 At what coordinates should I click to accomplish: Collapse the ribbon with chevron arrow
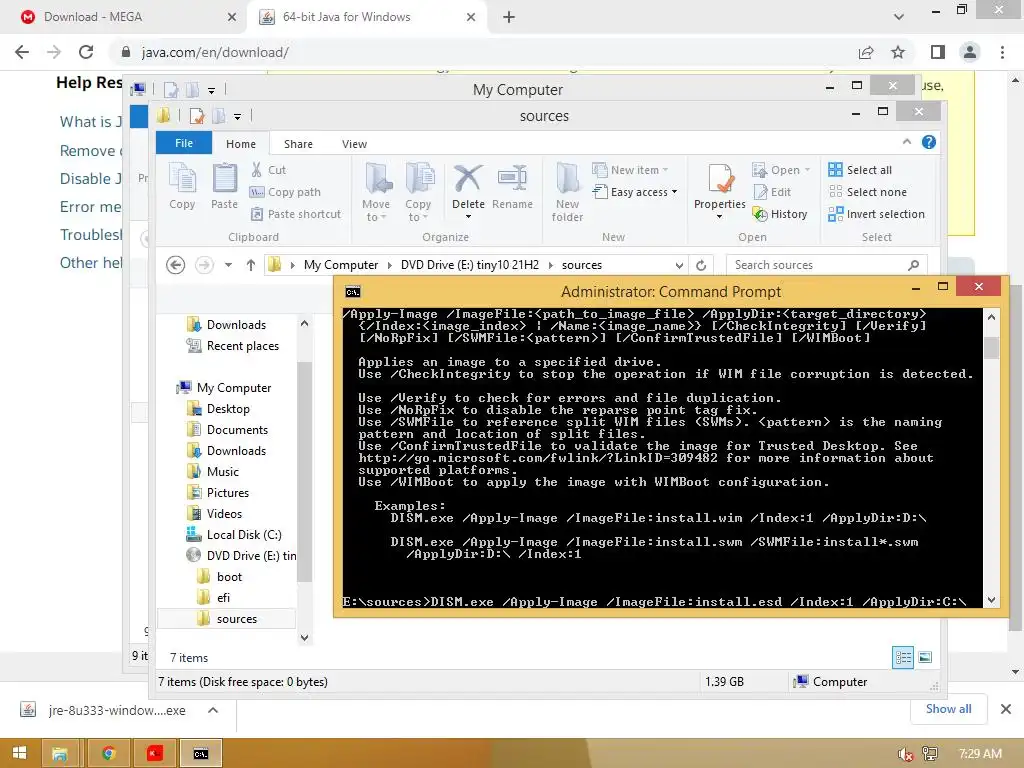906,142
